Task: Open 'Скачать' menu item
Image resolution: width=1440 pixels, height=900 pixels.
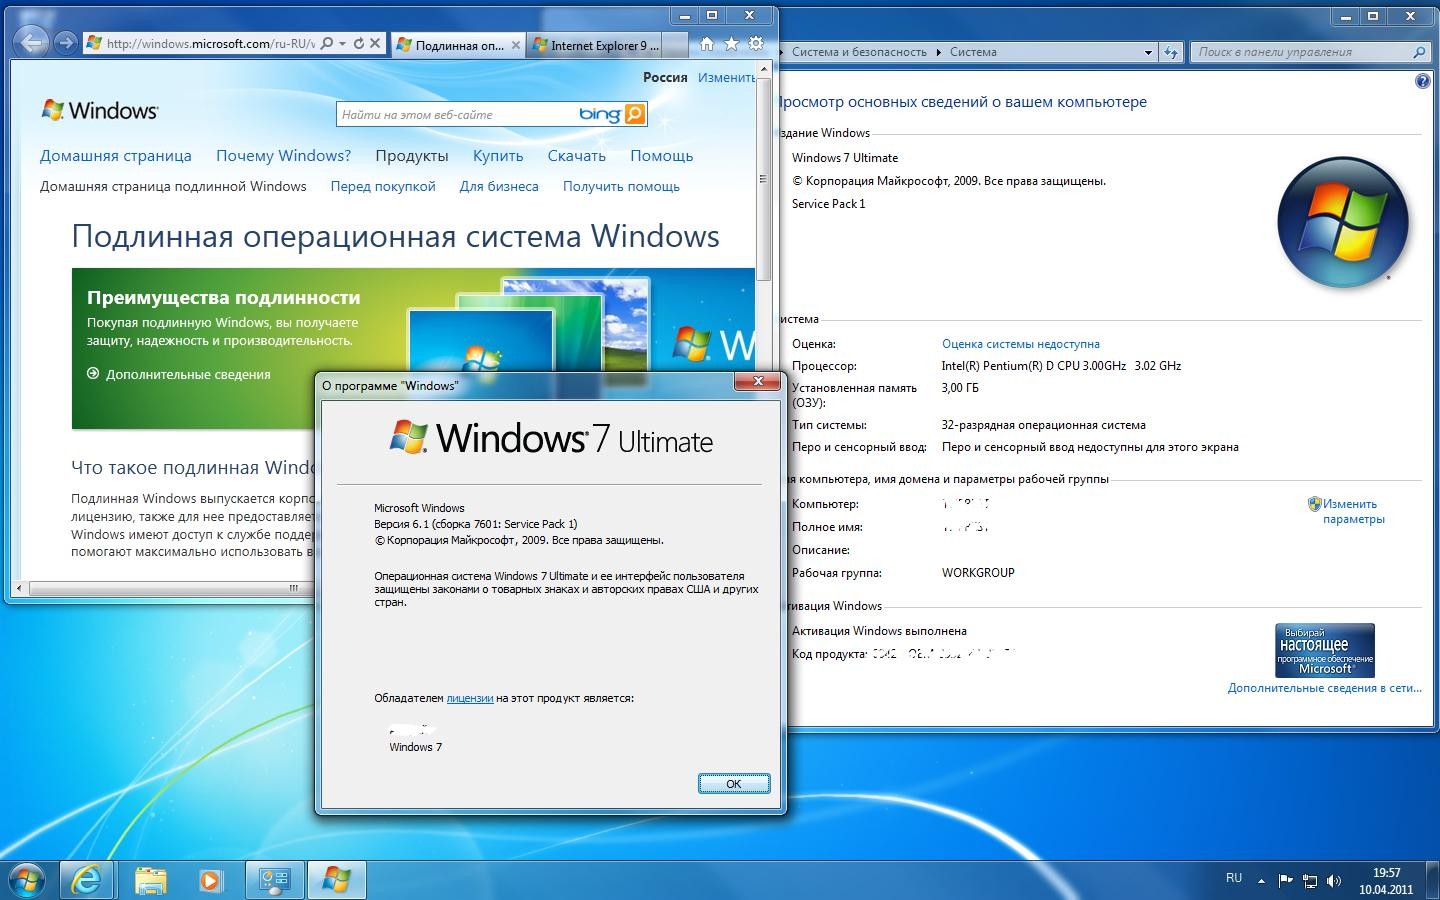Action: pyautogui.click(x=577, y=156)
